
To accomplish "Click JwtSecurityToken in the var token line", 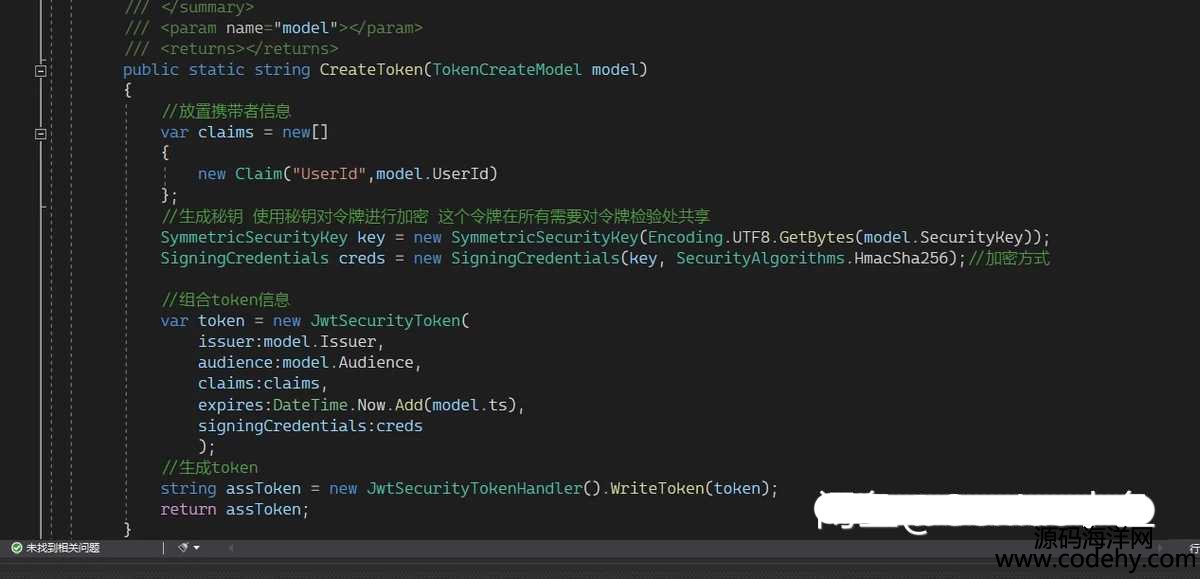I will coord(385,321).
